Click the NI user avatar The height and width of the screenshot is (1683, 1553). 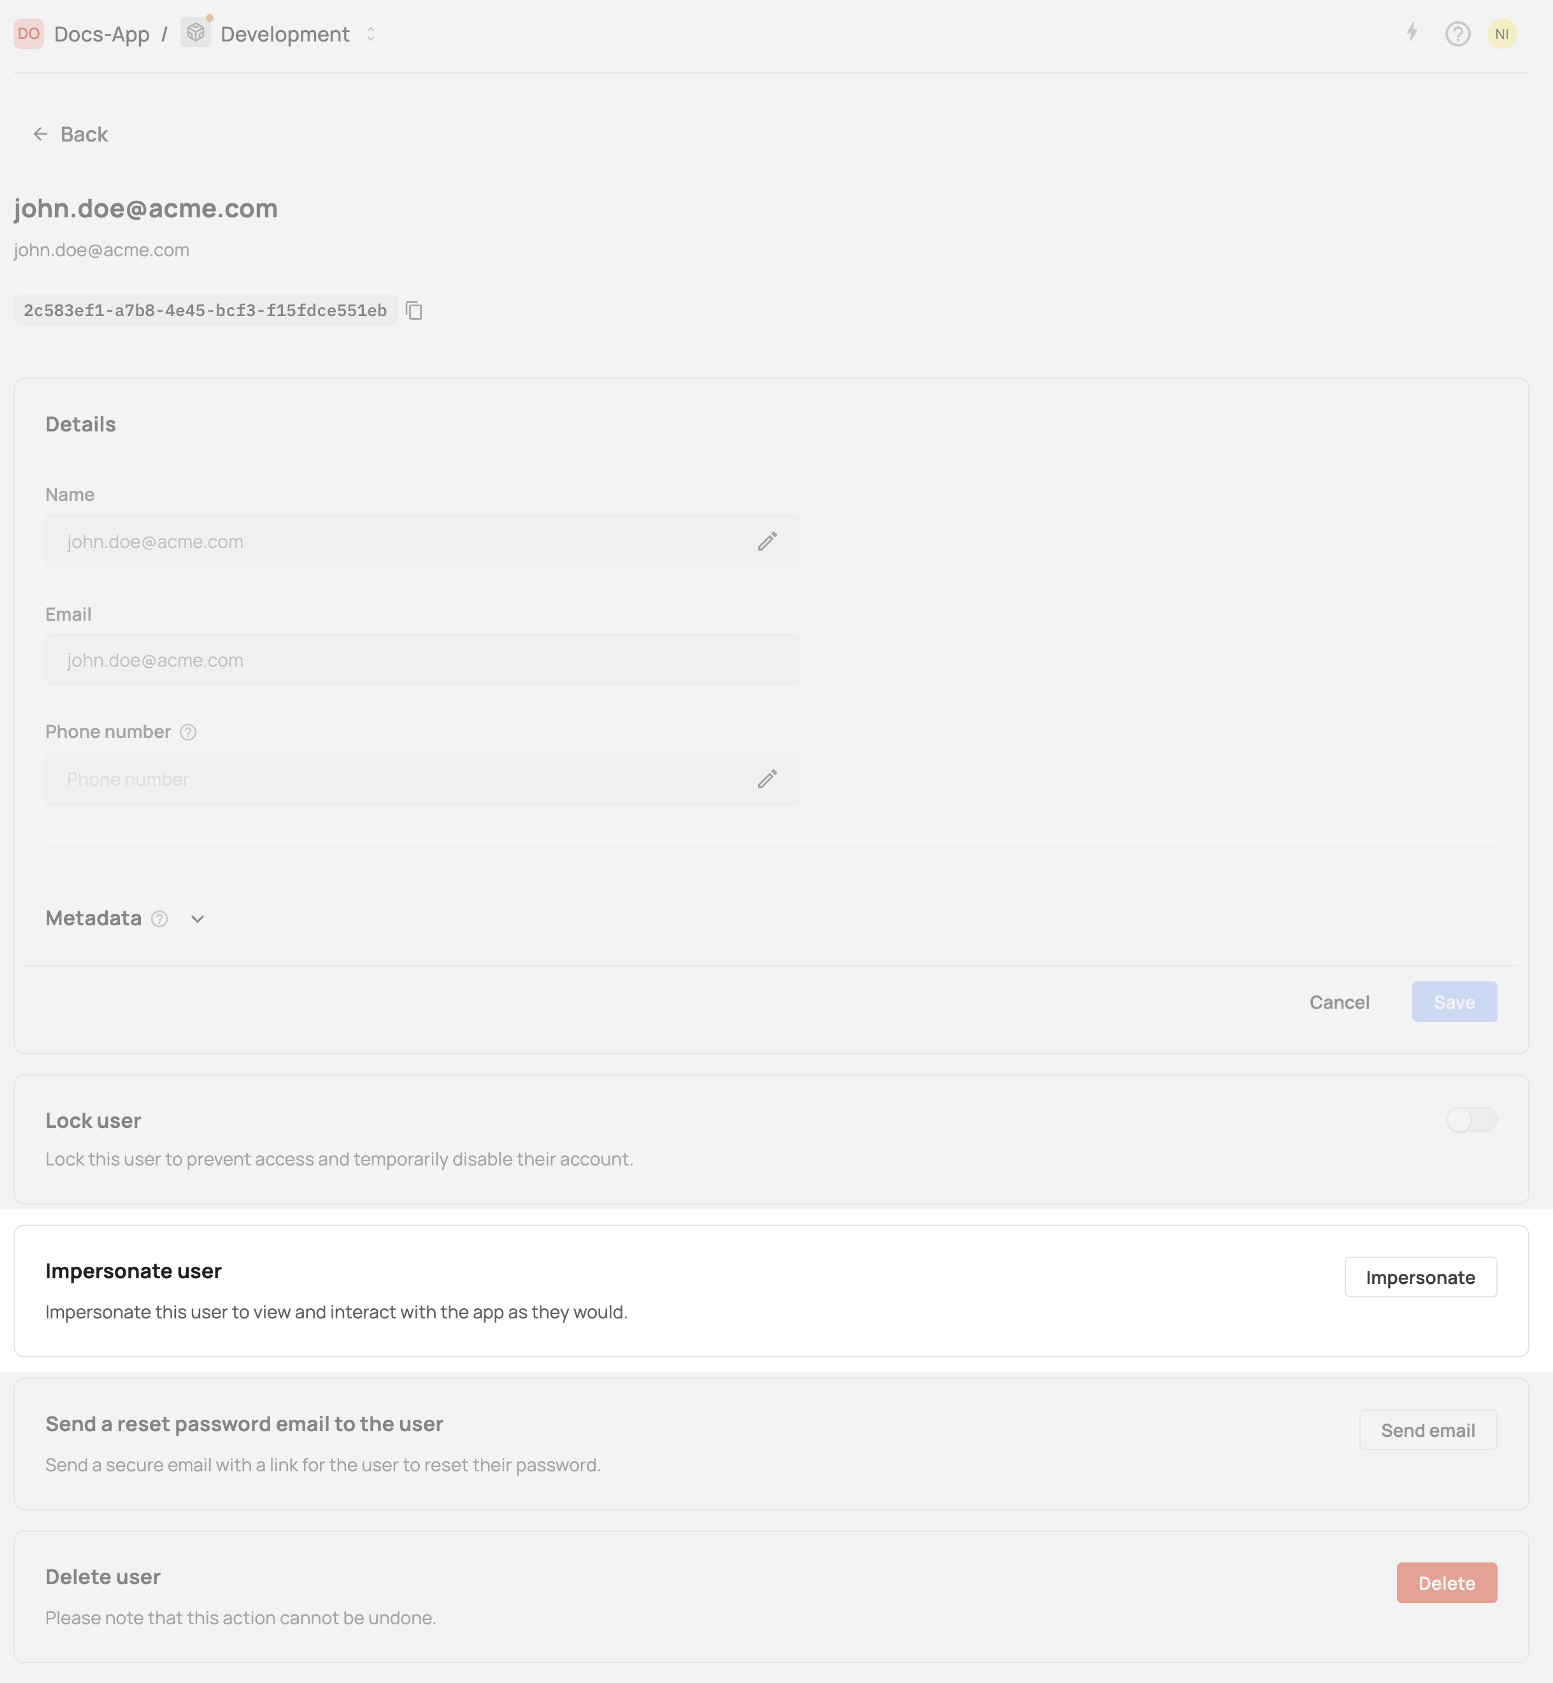(1501, 34)
